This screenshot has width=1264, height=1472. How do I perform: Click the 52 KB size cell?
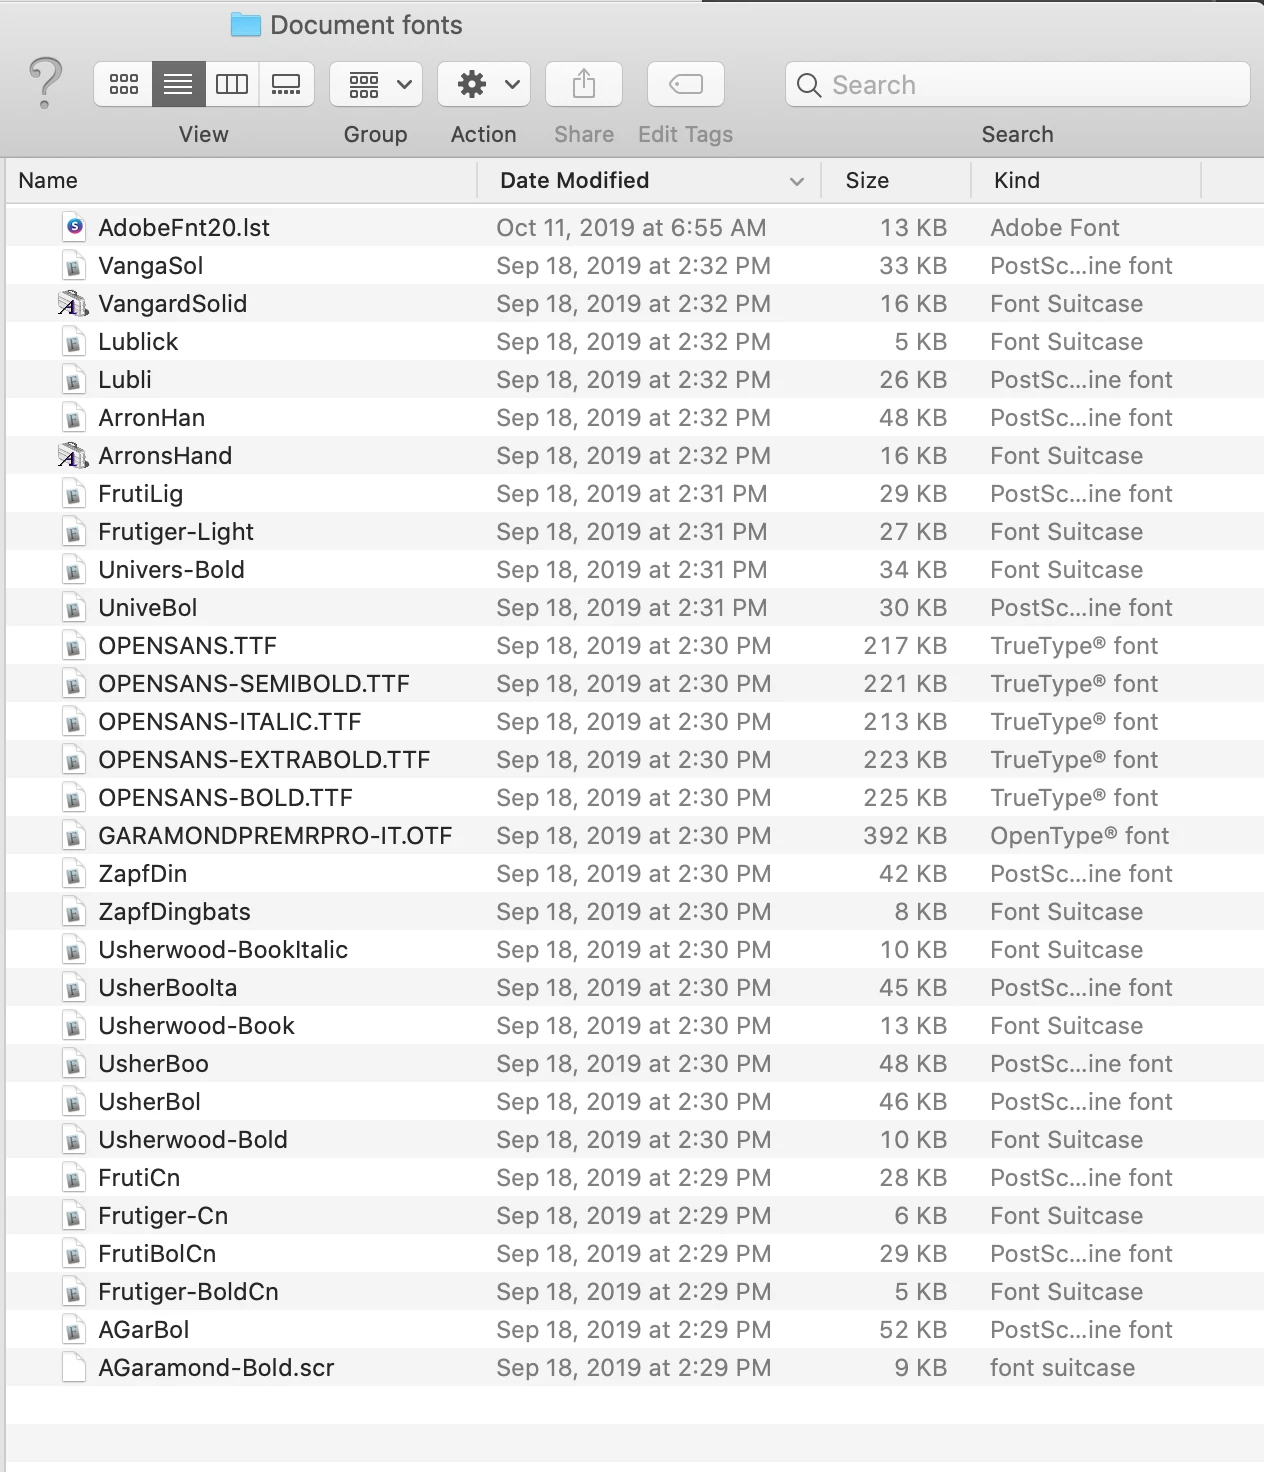tap(913, 1329)
